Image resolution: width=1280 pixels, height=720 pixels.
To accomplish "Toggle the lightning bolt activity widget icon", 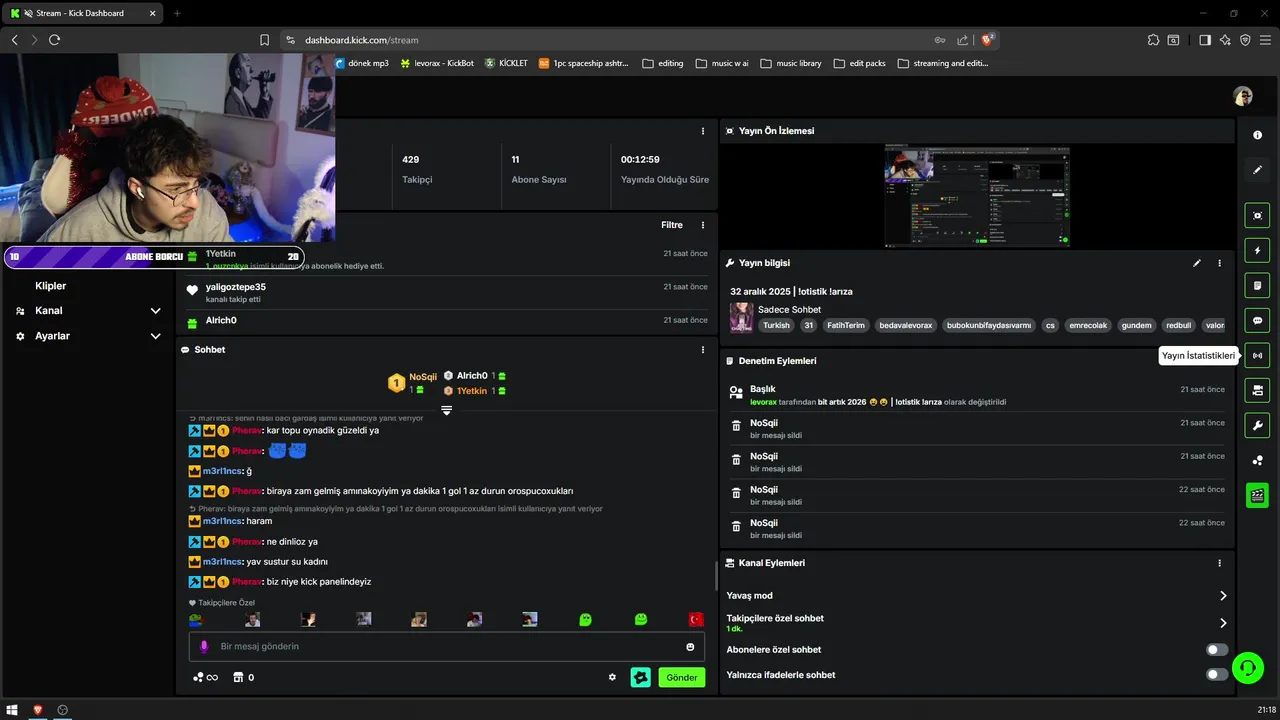I will click(1257, 250).
